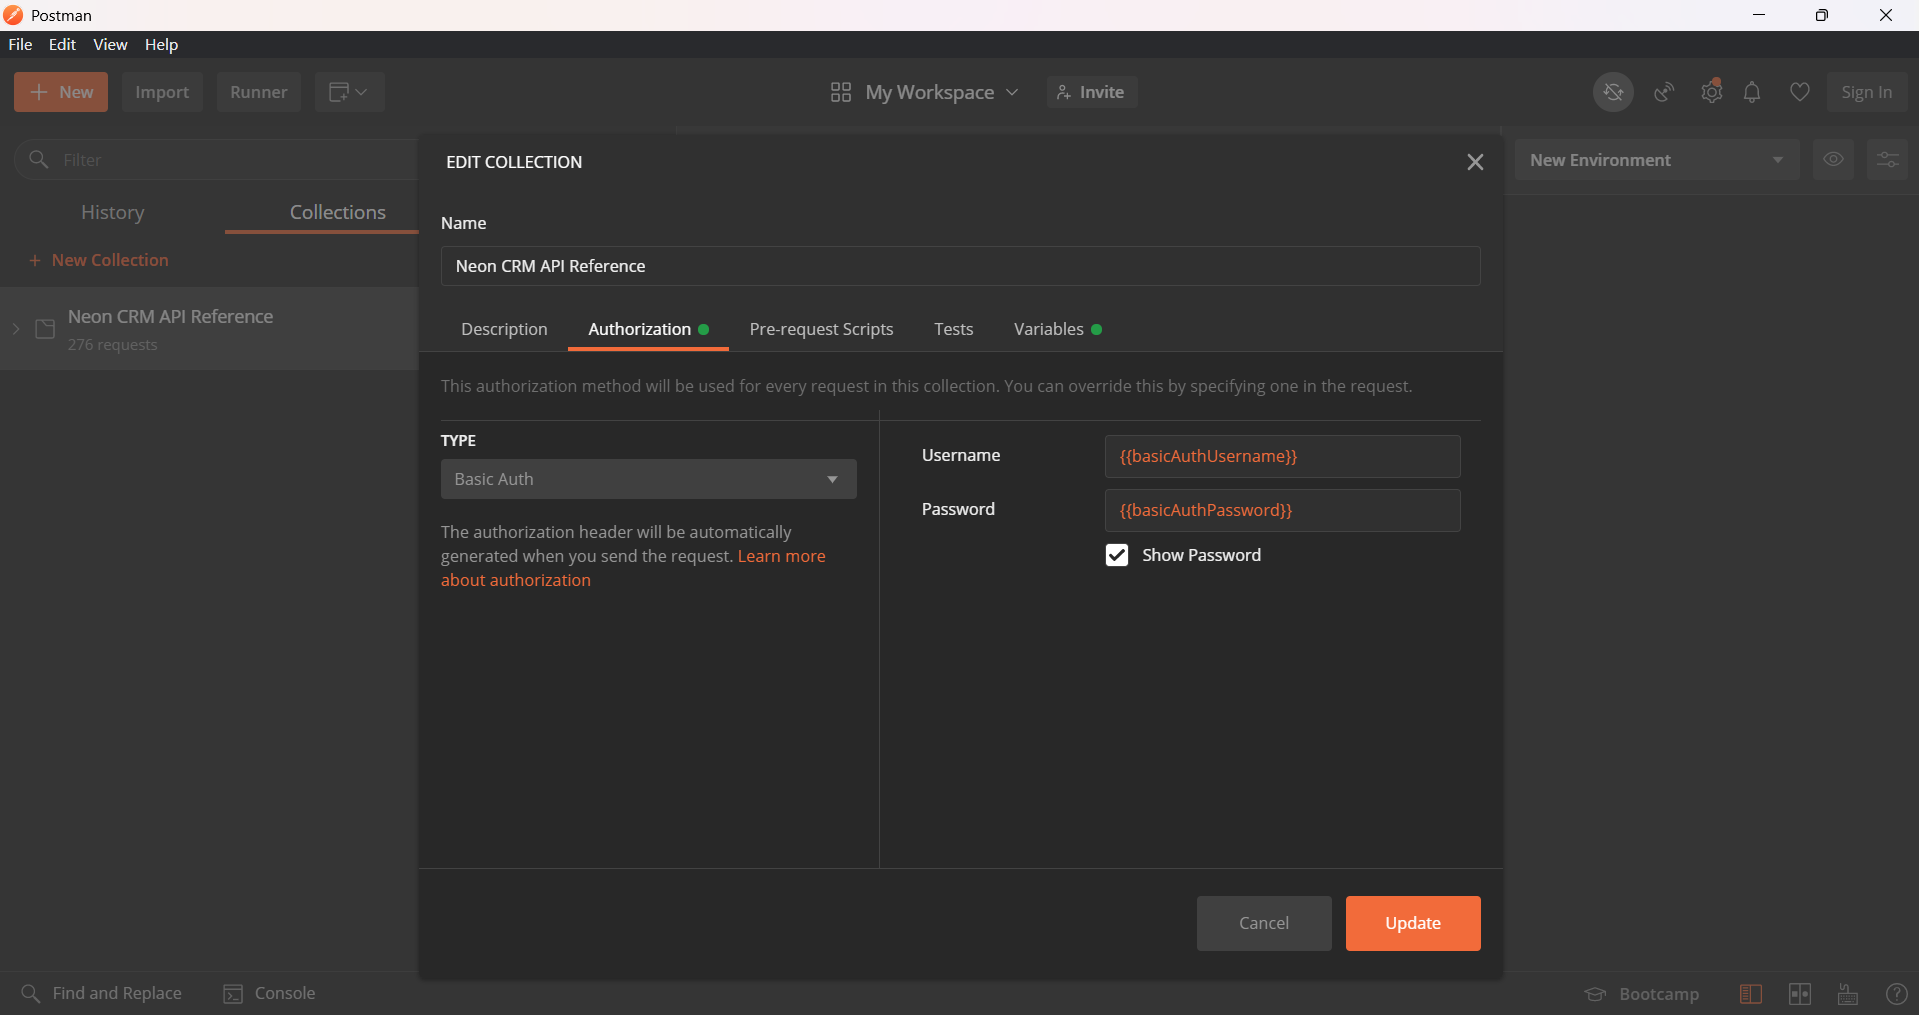Open environment quick look eye icon
1919x1015 pixels.
tap(1833, 160)
